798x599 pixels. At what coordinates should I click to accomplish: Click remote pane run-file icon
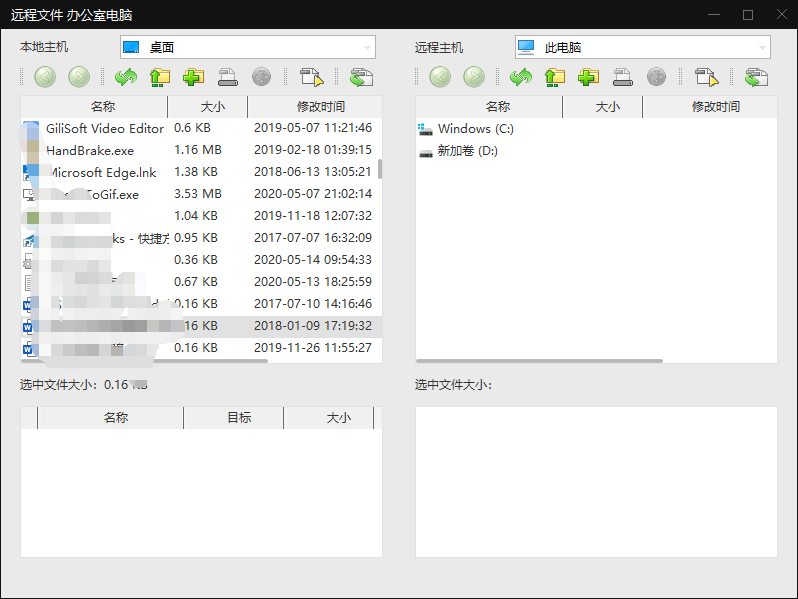coord(706,77)
